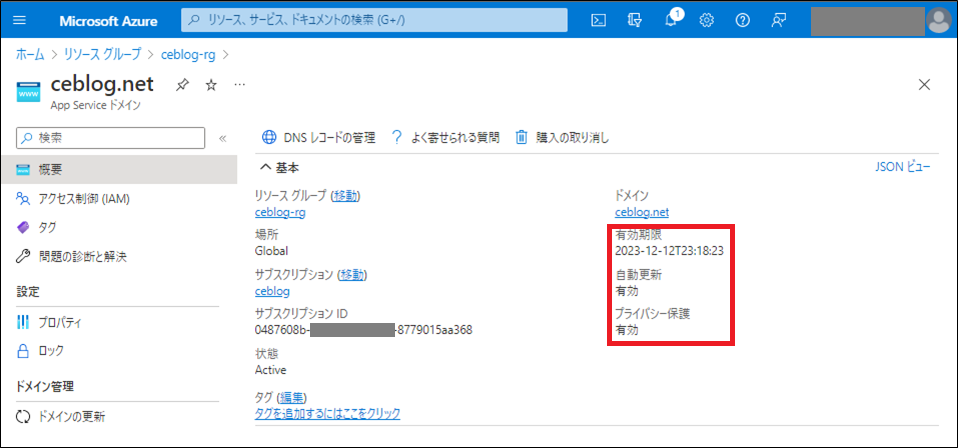Click the Microsoft Azure home title

pyautogui.click(x=108, y=21)
